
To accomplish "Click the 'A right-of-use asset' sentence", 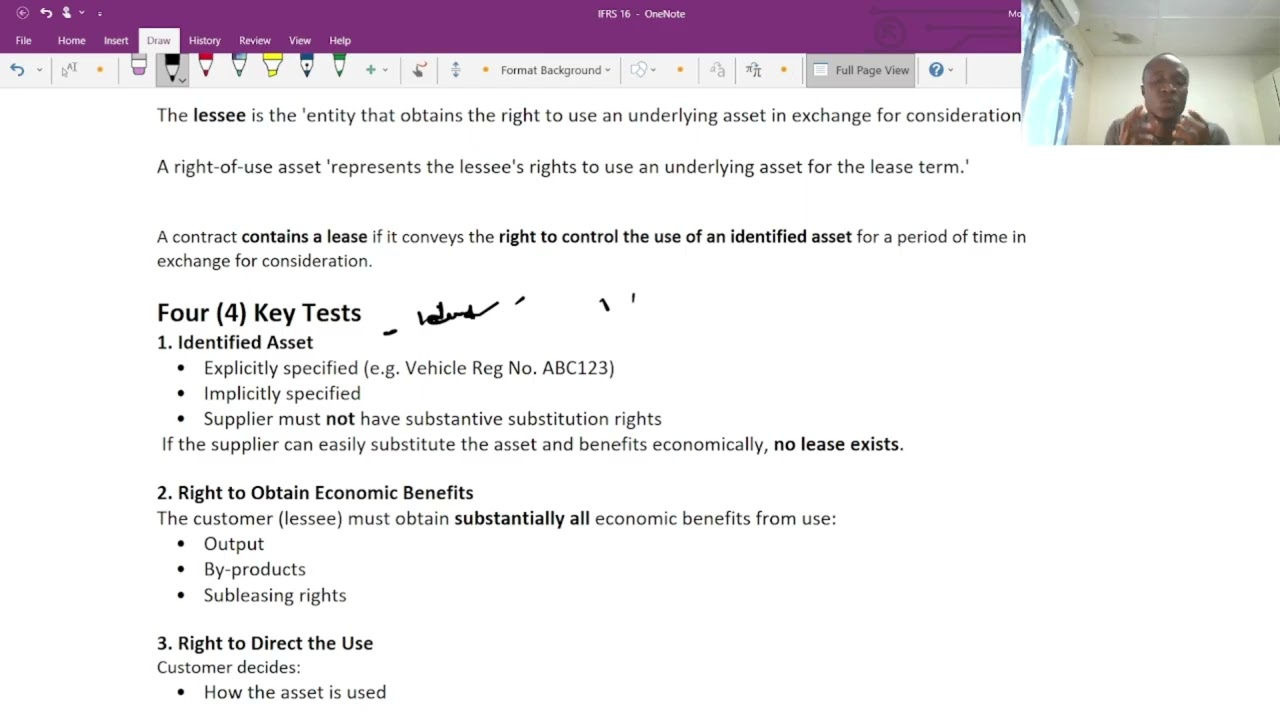I will pyautogui.click(x=563, y=167).
